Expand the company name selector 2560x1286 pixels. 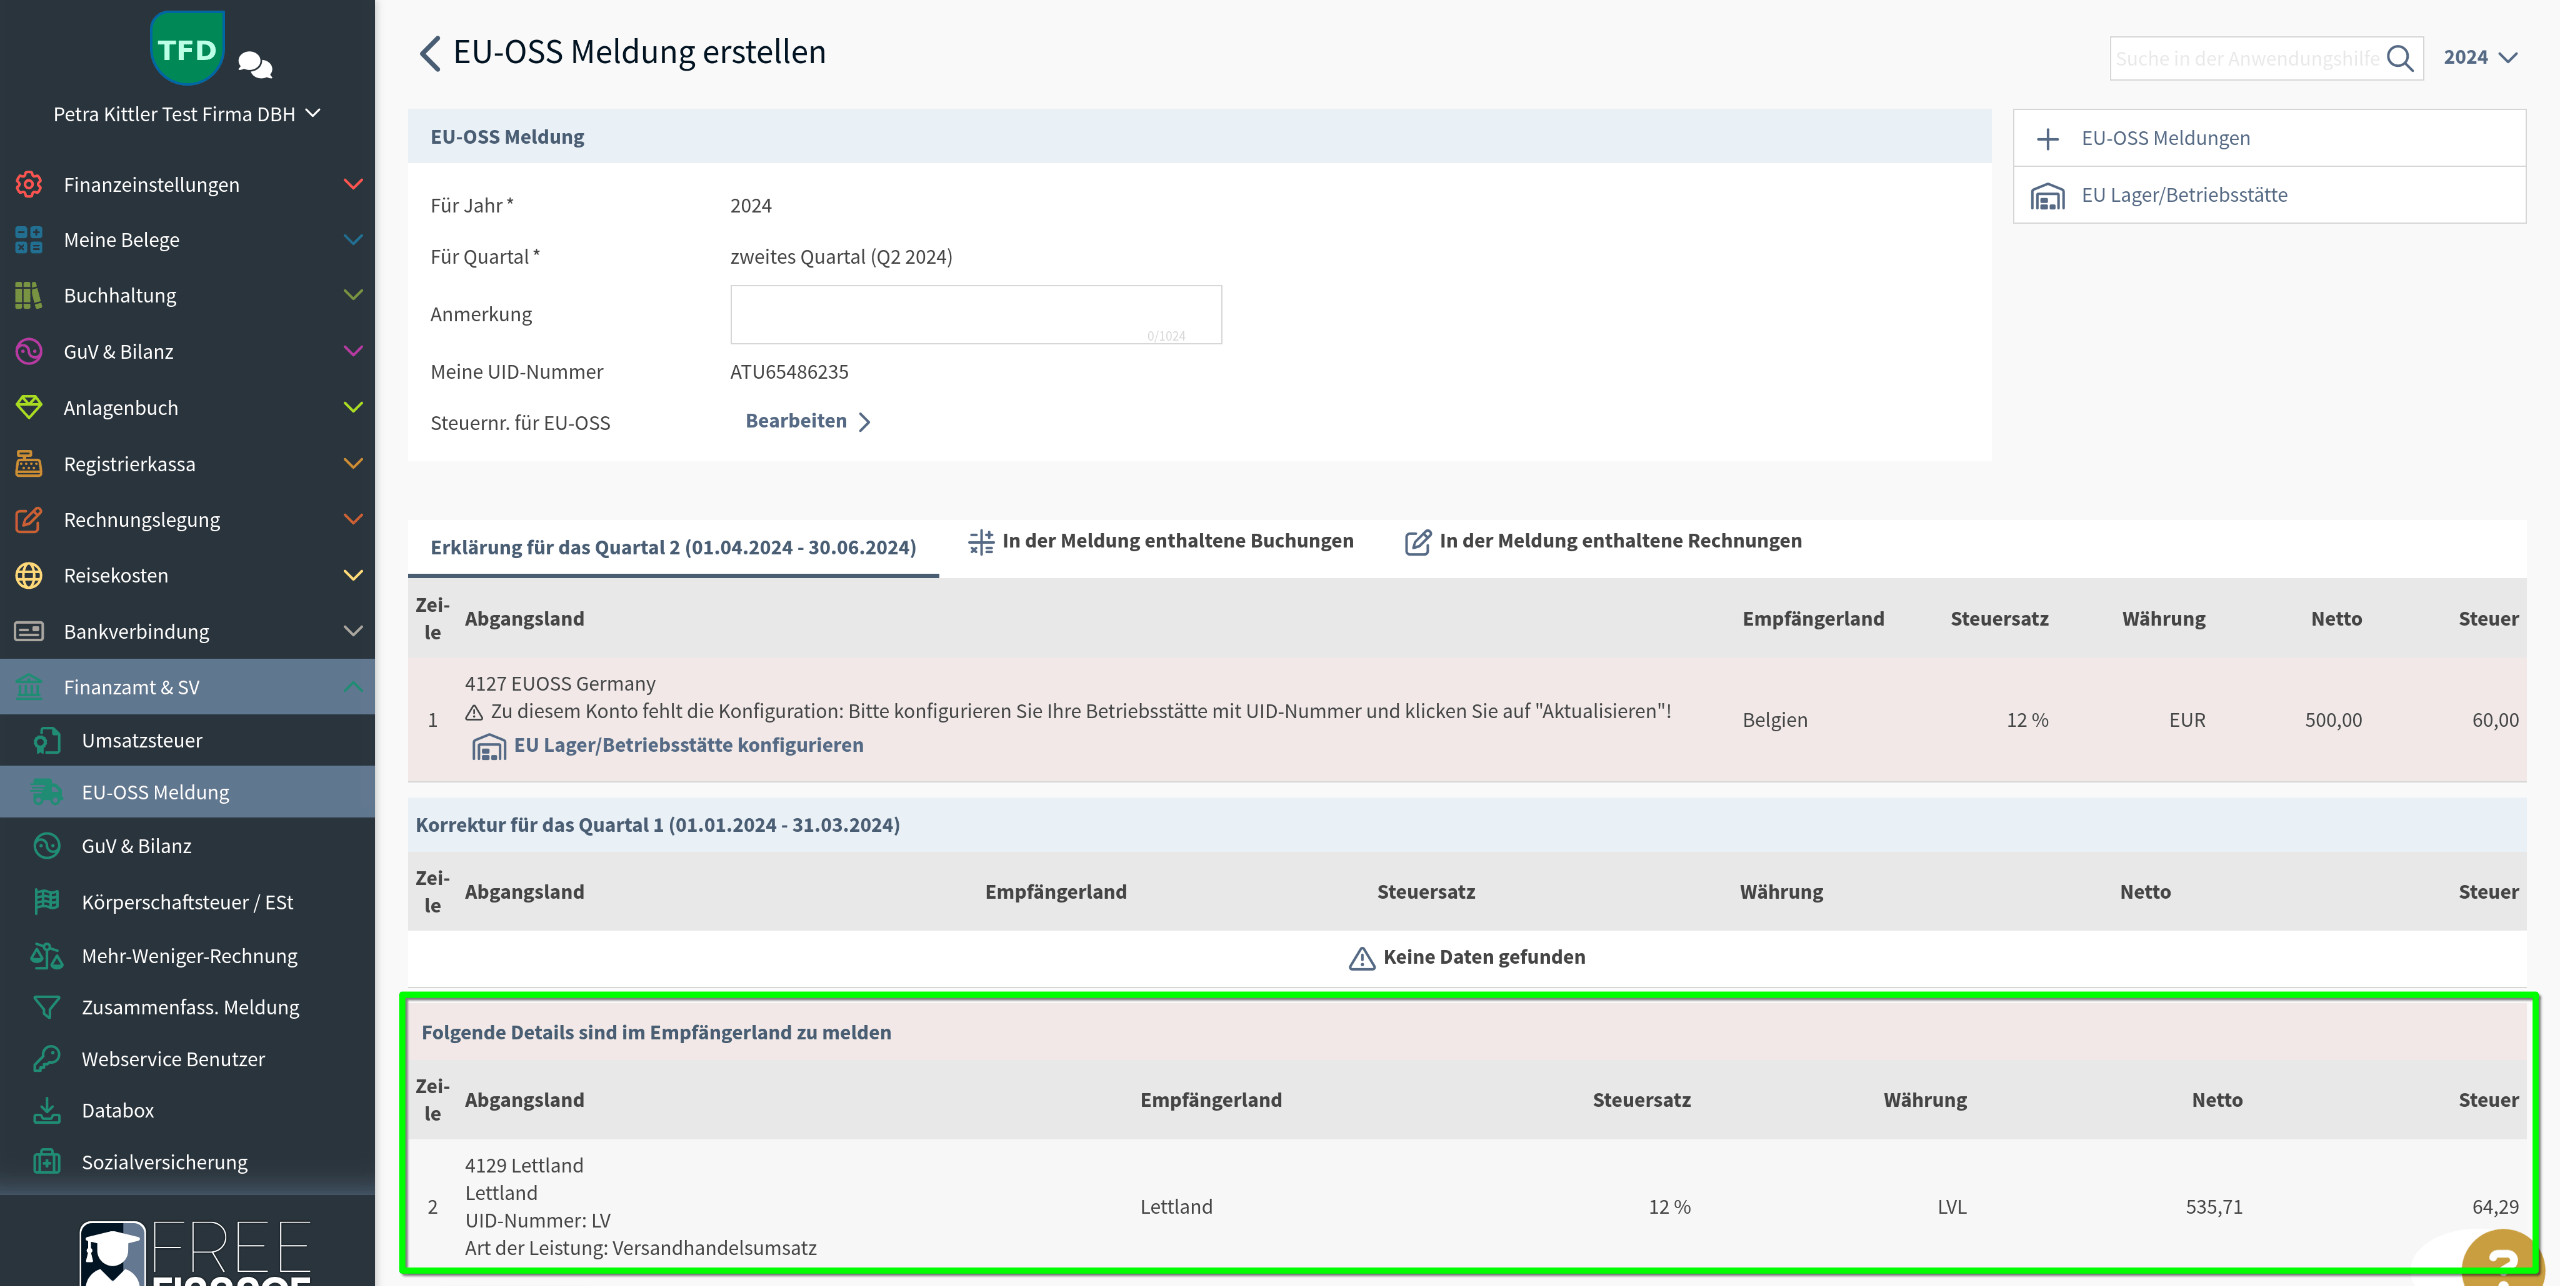(x=187, y=114)
